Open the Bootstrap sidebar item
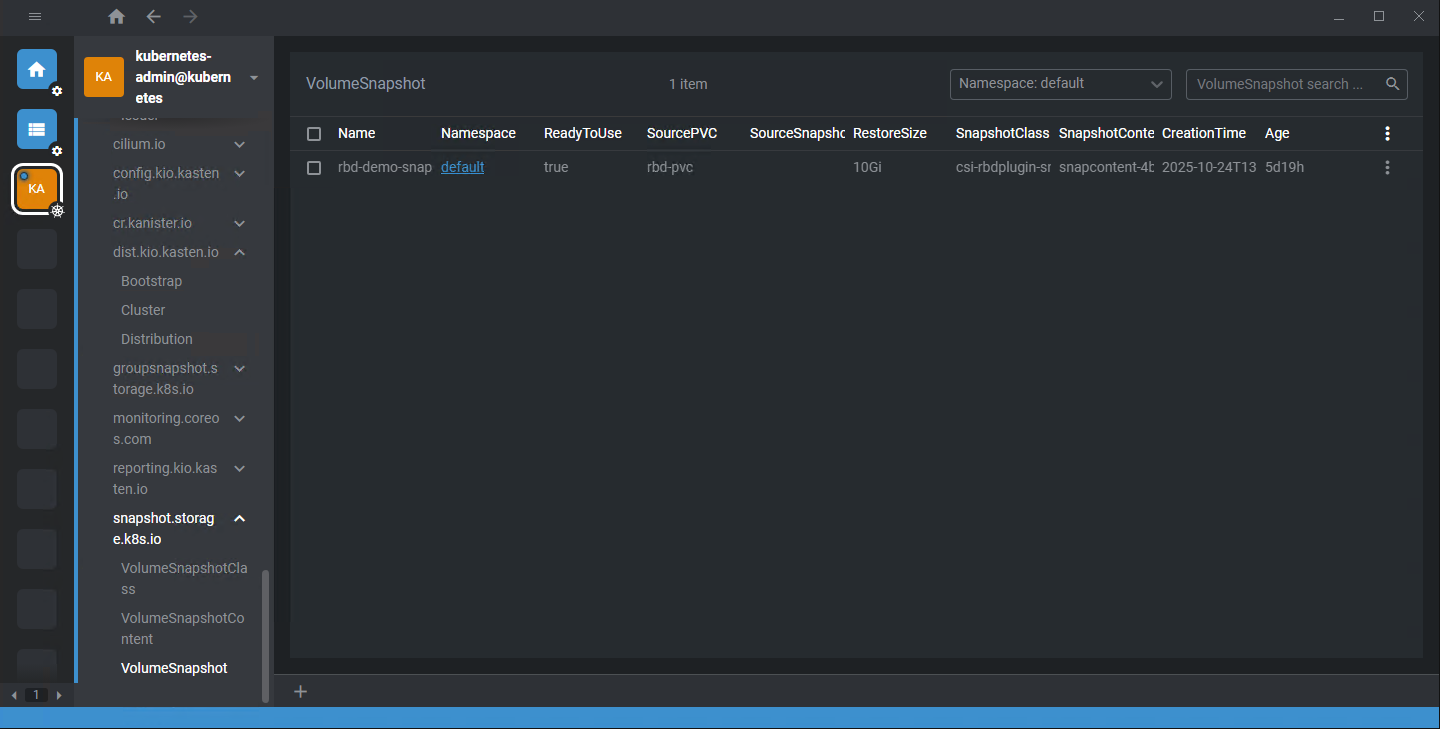This screenshot has height=729, width=1440. (151, 281)
